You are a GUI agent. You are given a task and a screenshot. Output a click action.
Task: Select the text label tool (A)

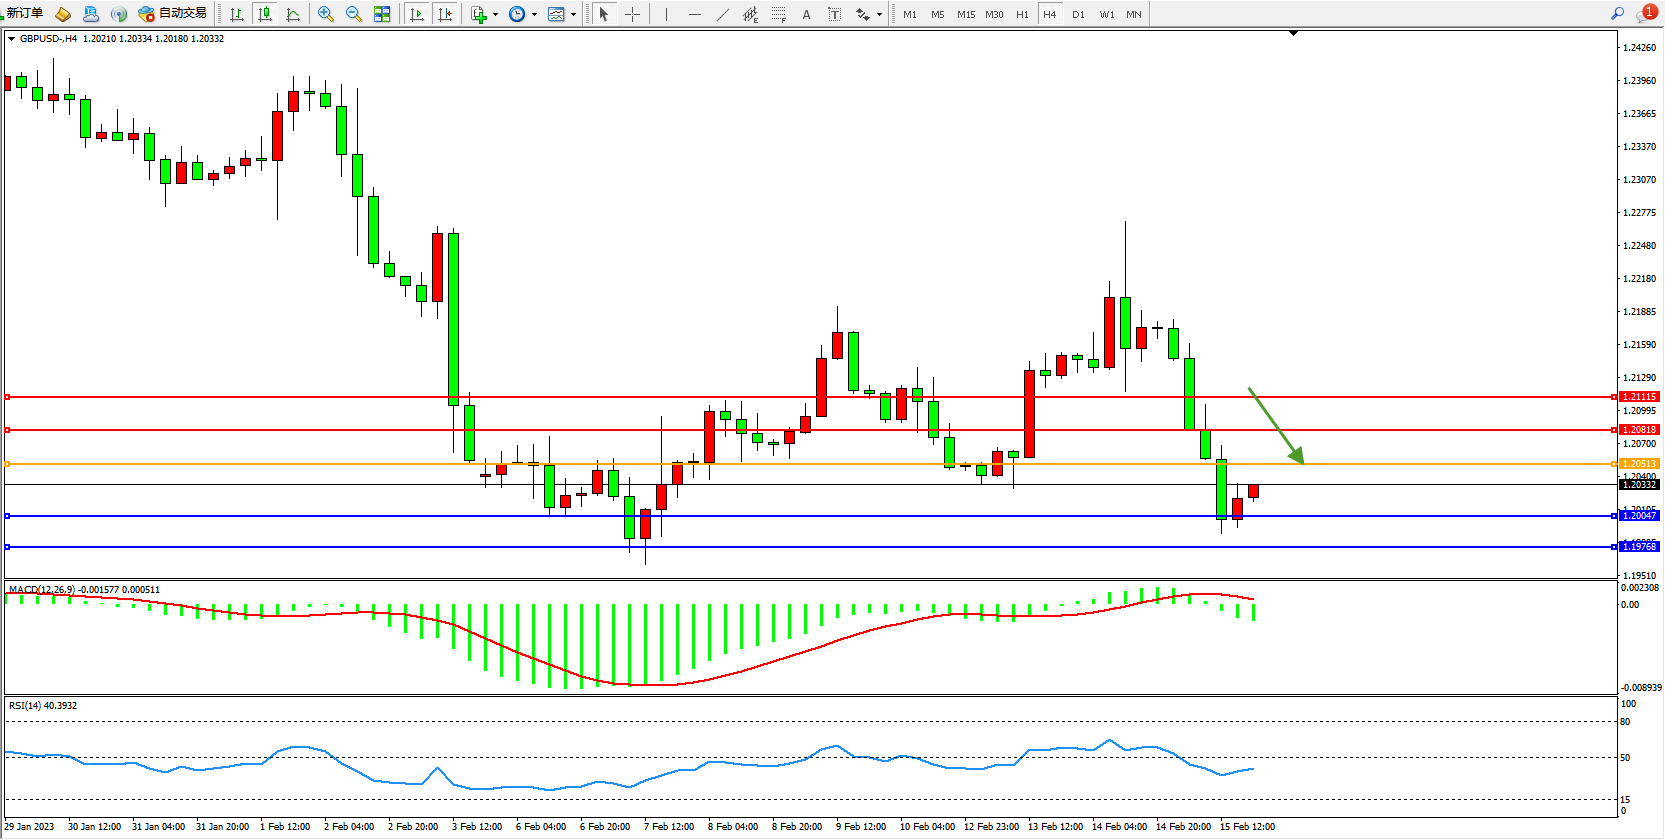(807, 14)
